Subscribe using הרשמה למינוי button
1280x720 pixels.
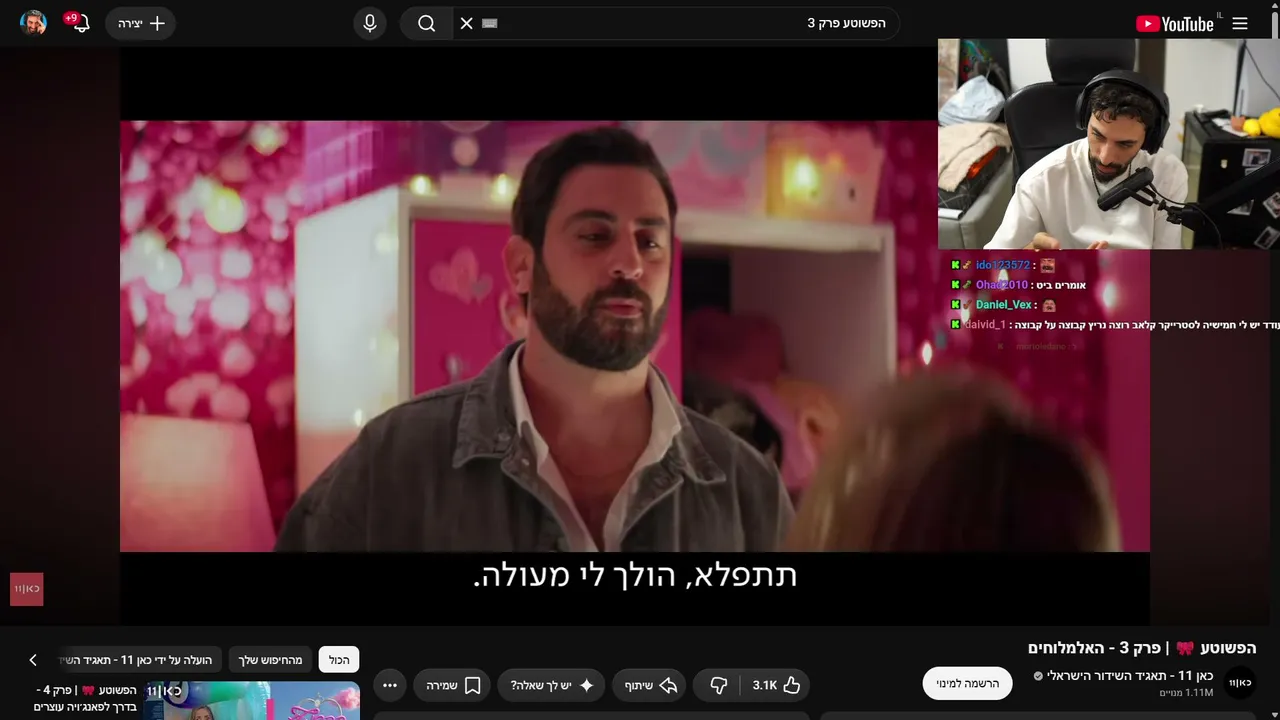point(967,684)
